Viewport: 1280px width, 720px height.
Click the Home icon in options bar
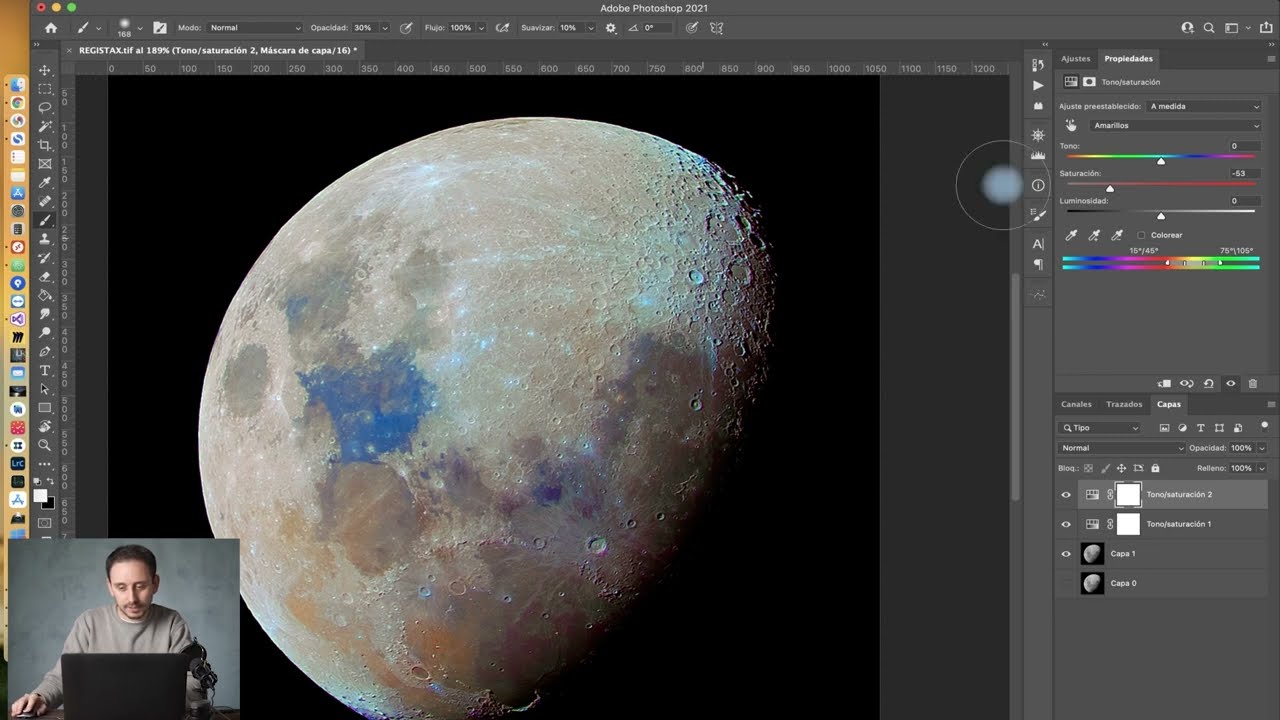pyautogui.click(x=51, y=28)
